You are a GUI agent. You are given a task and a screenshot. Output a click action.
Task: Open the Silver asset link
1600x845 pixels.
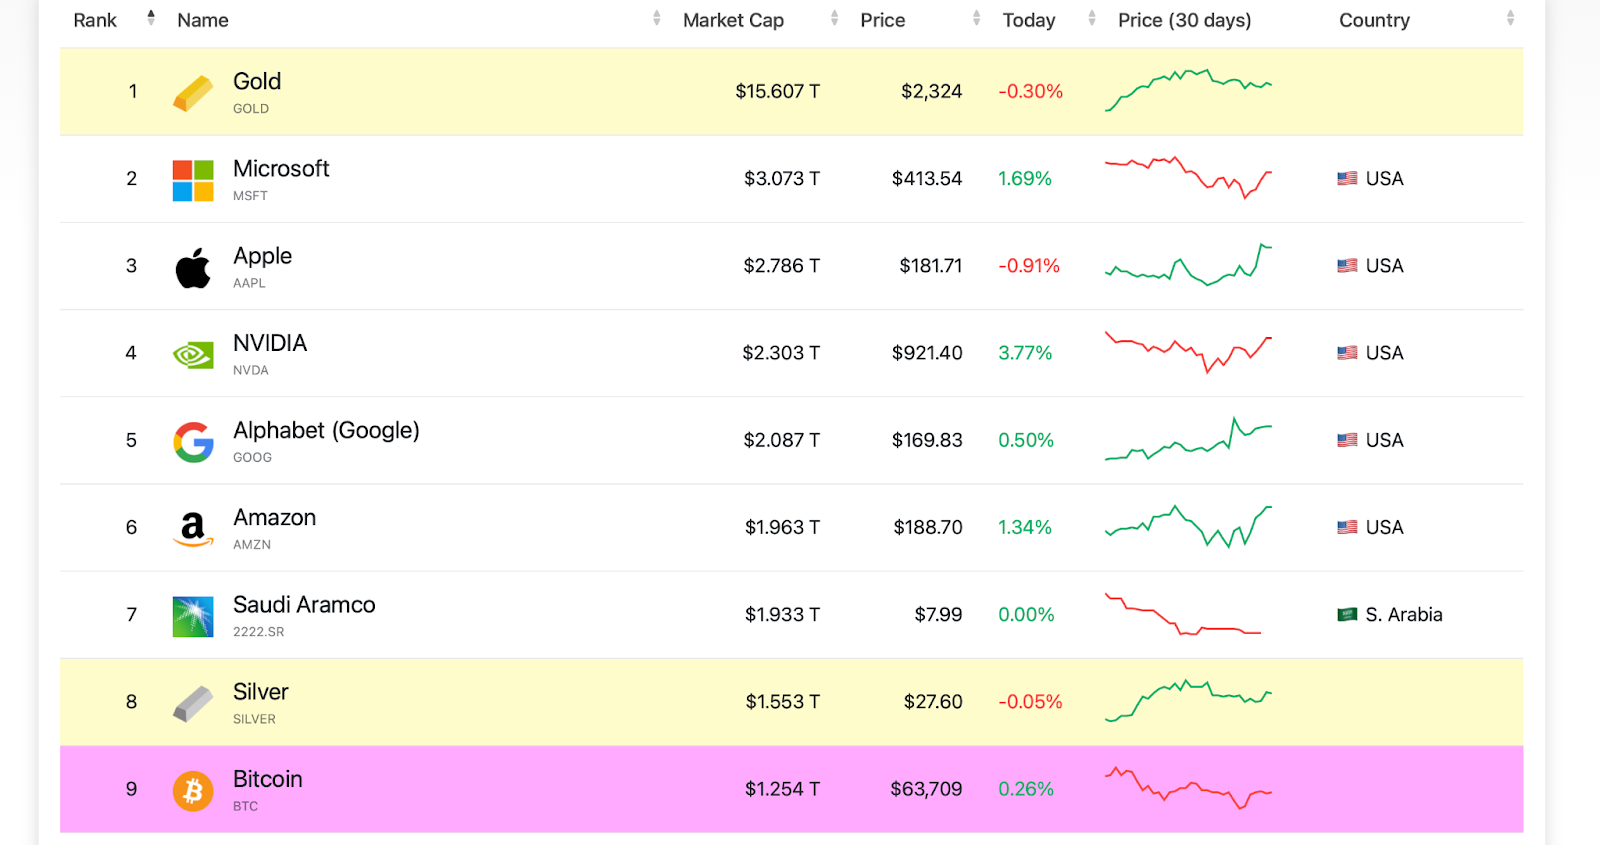260,691
